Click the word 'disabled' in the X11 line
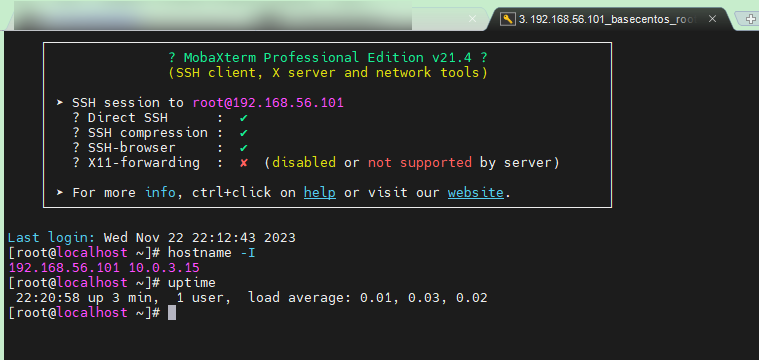759x360 pixels. pos(304,163)
